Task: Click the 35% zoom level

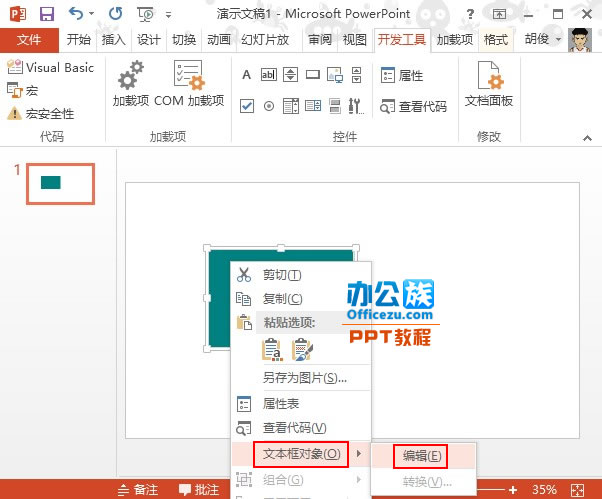Action: pyautogui.click(x=544, y=489)
